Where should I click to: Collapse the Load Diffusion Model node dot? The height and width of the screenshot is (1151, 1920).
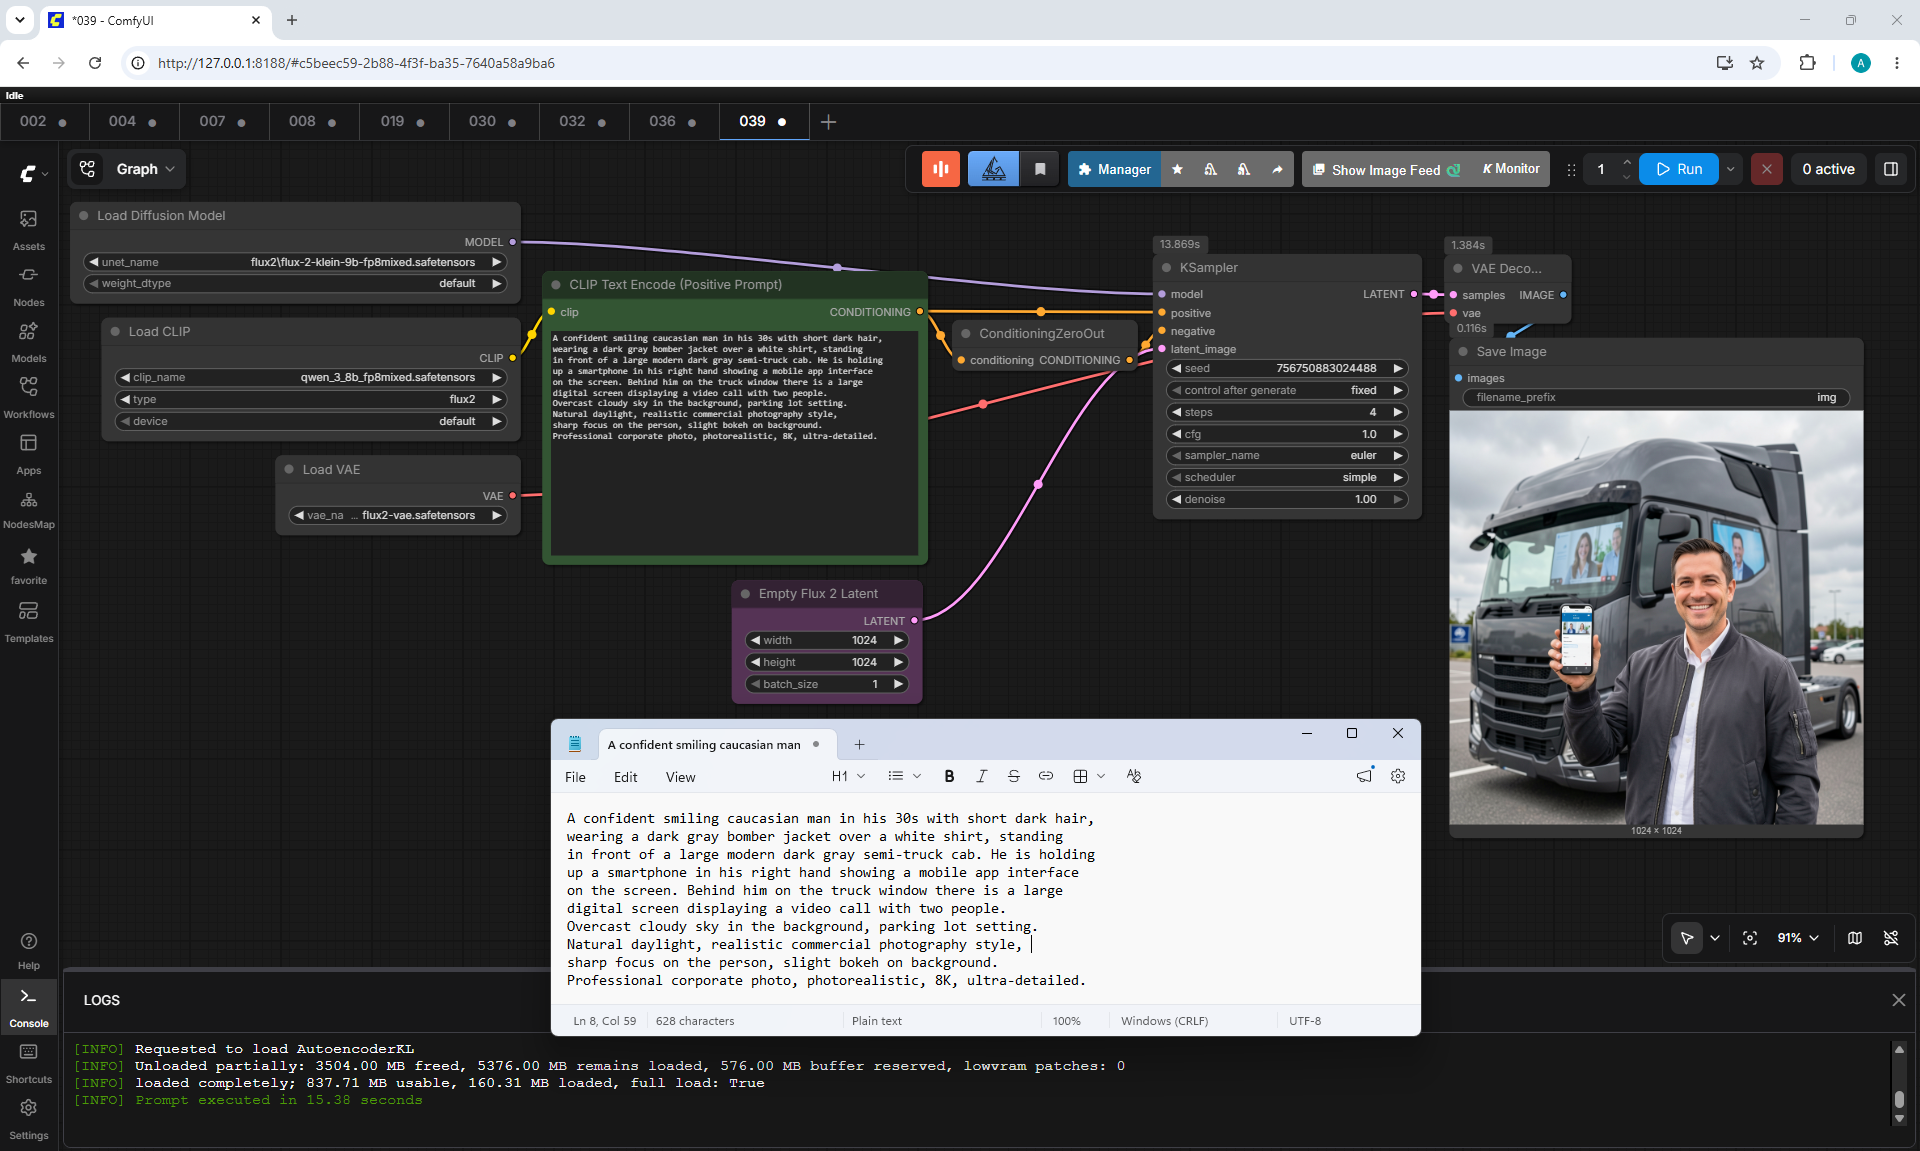[x=84, y=215]
